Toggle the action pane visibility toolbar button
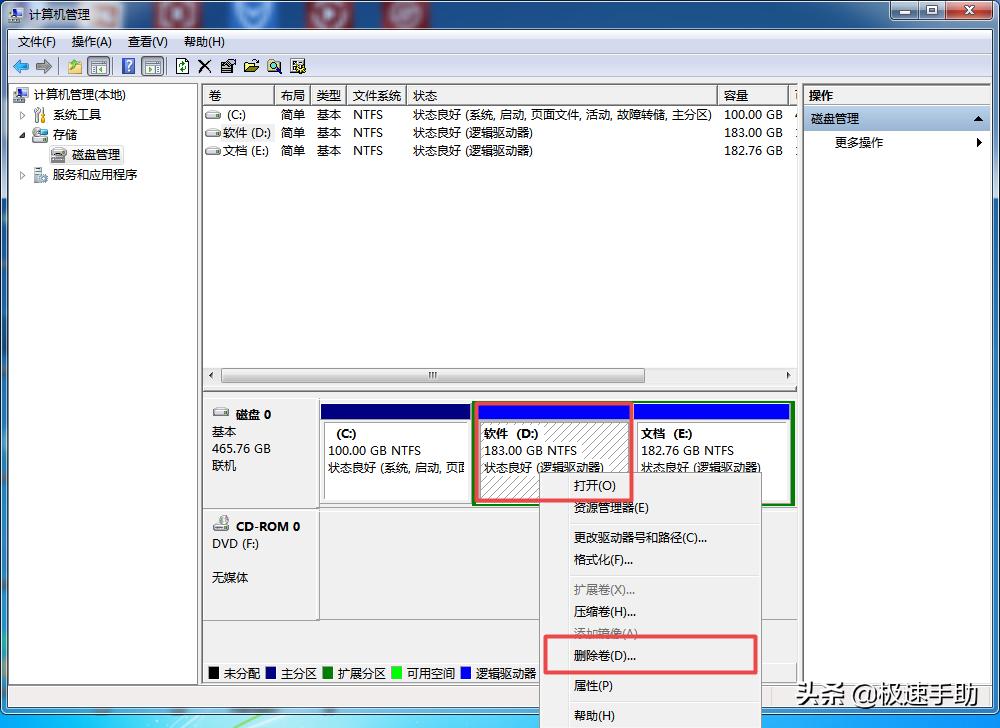Screen dimensions: 1000x728 [153, 66]
